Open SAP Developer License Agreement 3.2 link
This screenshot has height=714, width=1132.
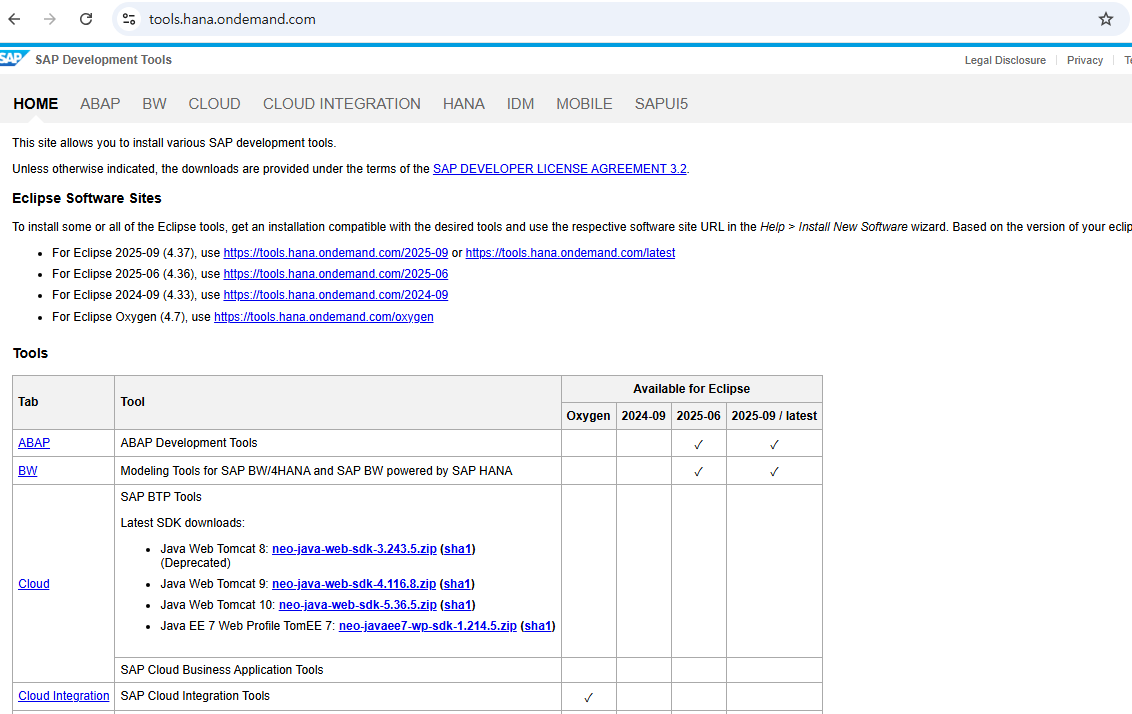(x=560, y=169)
